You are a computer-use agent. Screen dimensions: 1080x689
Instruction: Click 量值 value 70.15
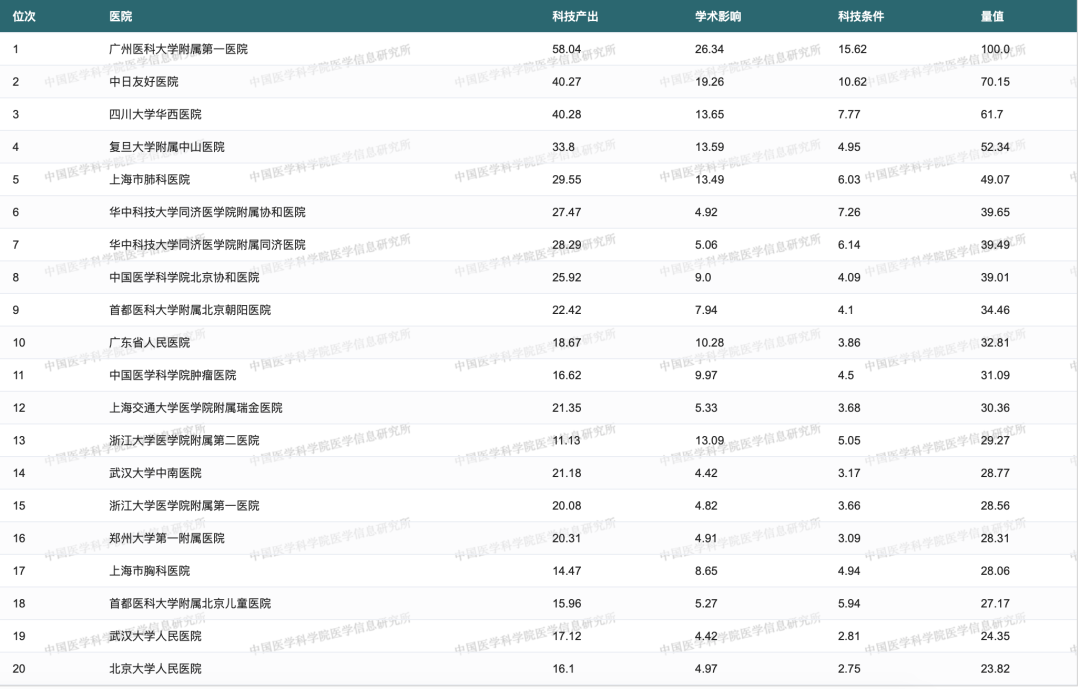point(995,82)
